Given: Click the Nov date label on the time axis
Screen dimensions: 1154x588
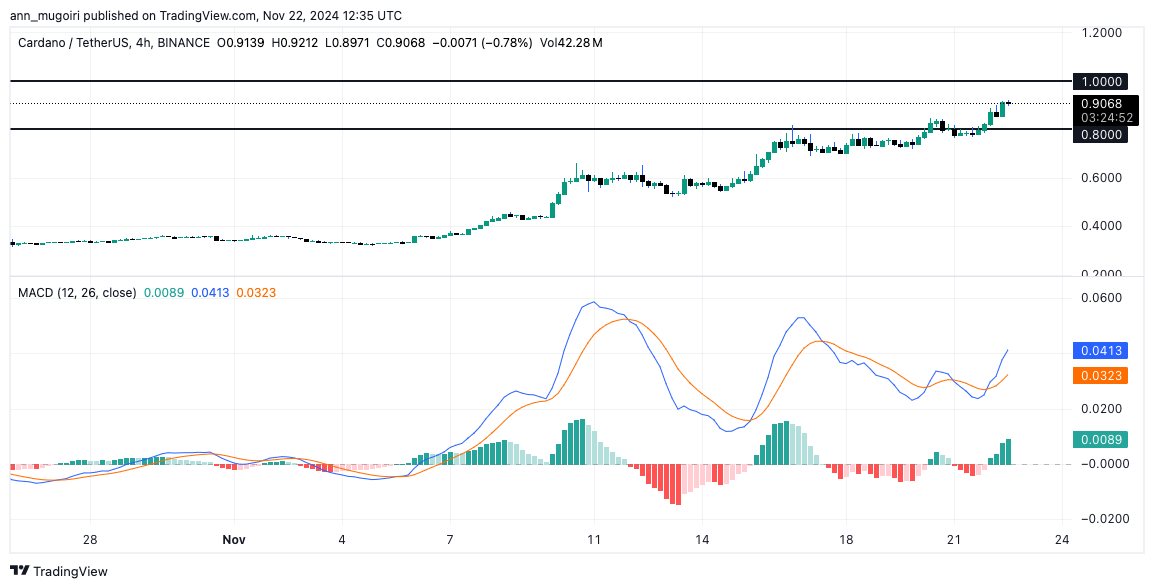Looking at the screenshot, I should tap(233, 539).
